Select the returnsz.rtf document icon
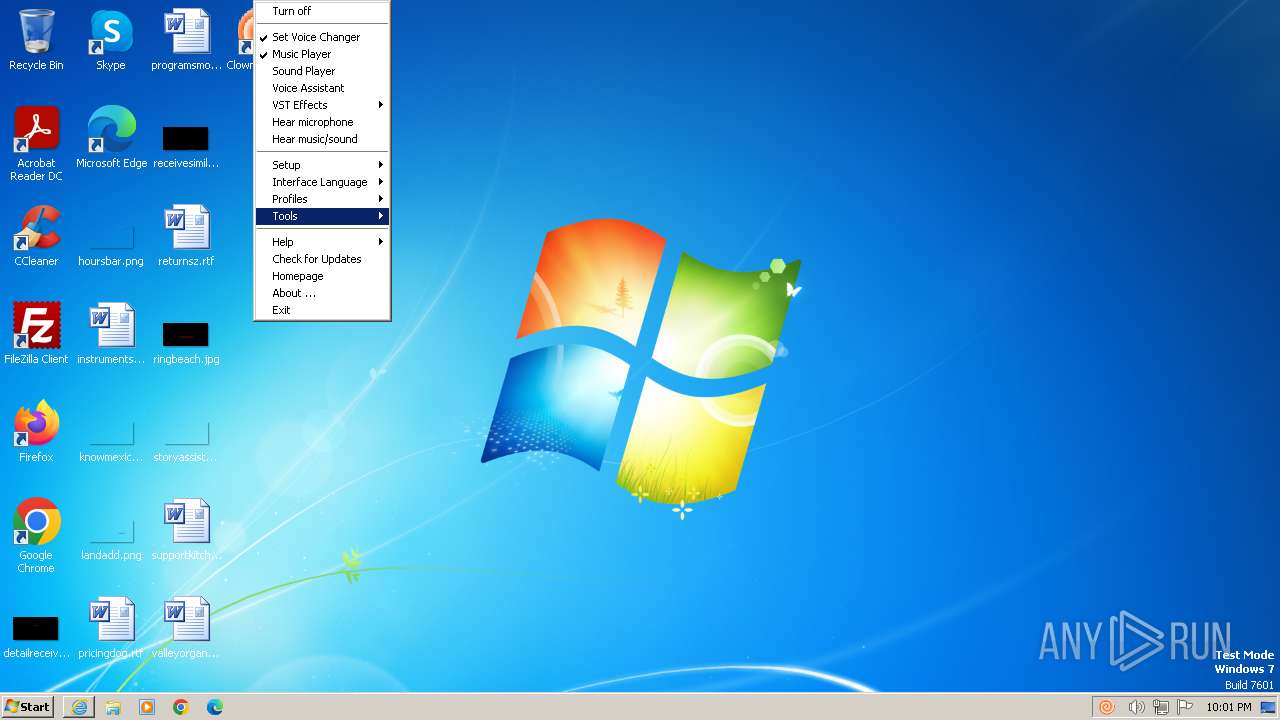 click(x=186, y=236)
